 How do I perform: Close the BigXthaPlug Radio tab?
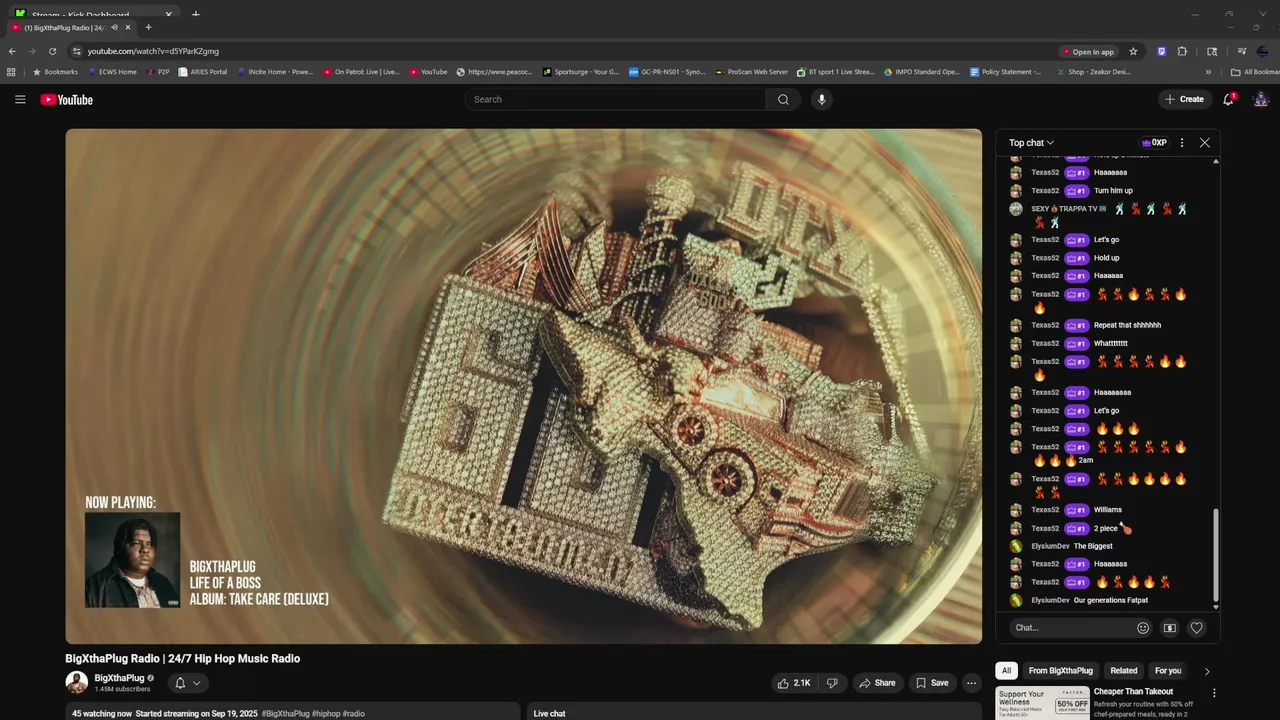(129, 27)
